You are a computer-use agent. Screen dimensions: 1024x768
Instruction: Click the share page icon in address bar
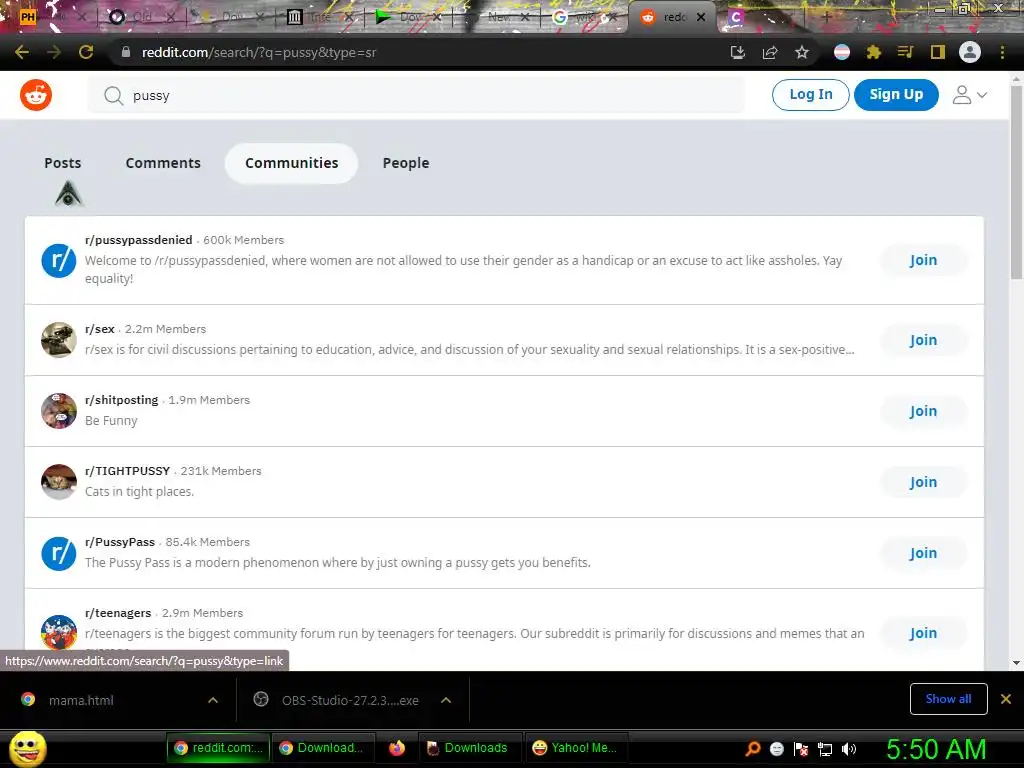tap(770, 52)
